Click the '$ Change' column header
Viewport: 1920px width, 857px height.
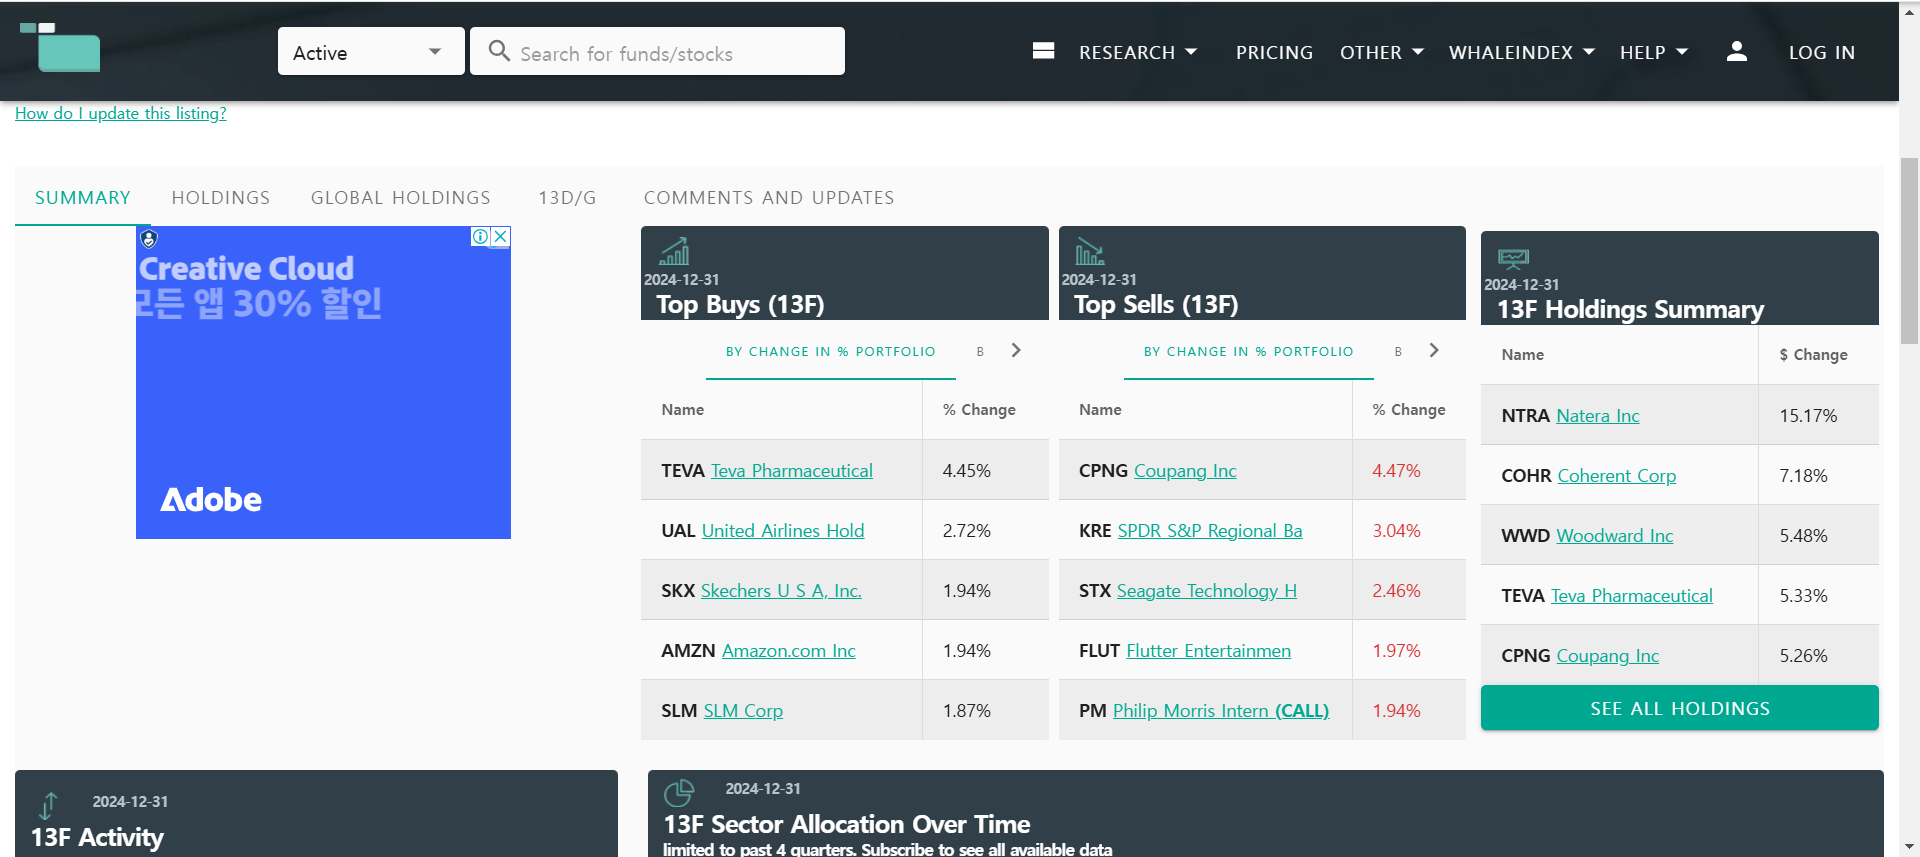click(x=1813, y=354)
